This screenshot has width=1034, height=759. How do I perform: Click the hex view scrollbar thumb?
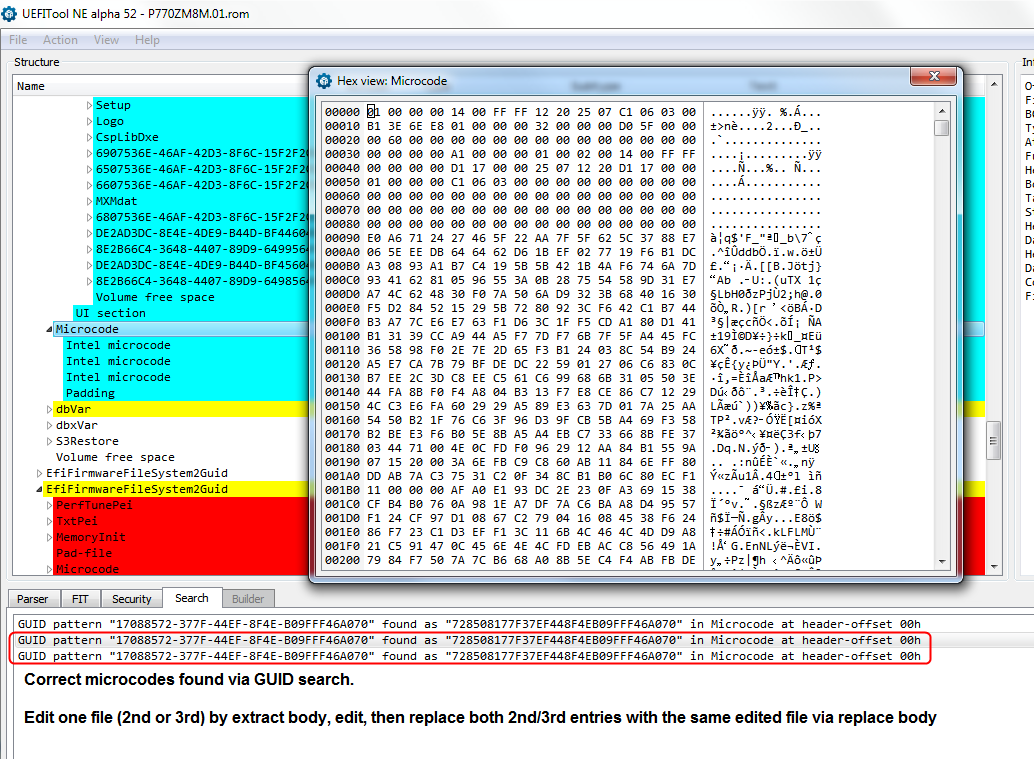(942, 127)
